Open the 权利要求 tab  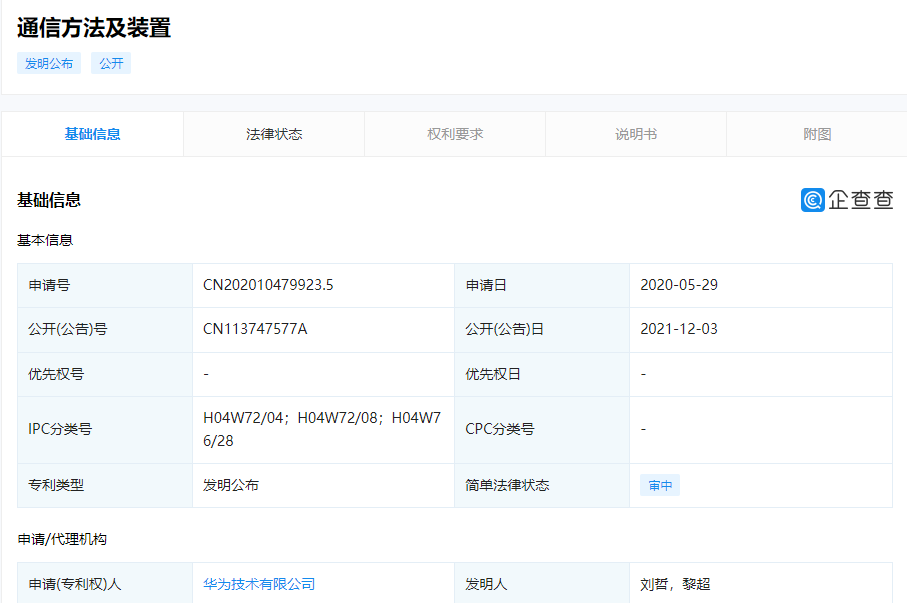[x=455, y=134]
